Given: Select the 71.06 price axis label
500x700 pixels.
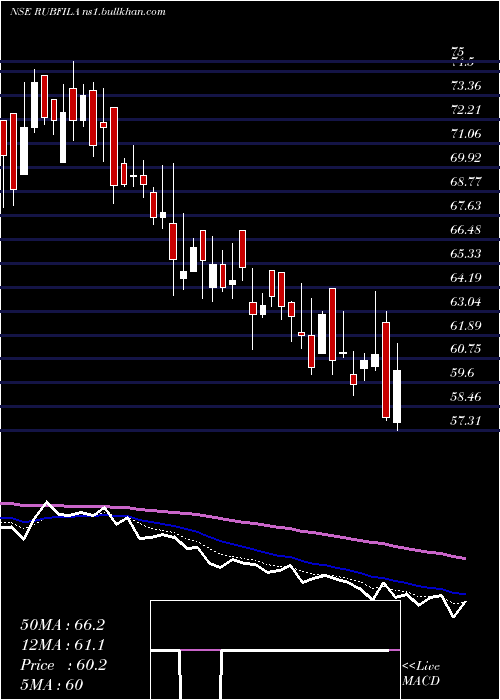Looking at the screenshot, I should pyautogui.click(x=466, y=134).
